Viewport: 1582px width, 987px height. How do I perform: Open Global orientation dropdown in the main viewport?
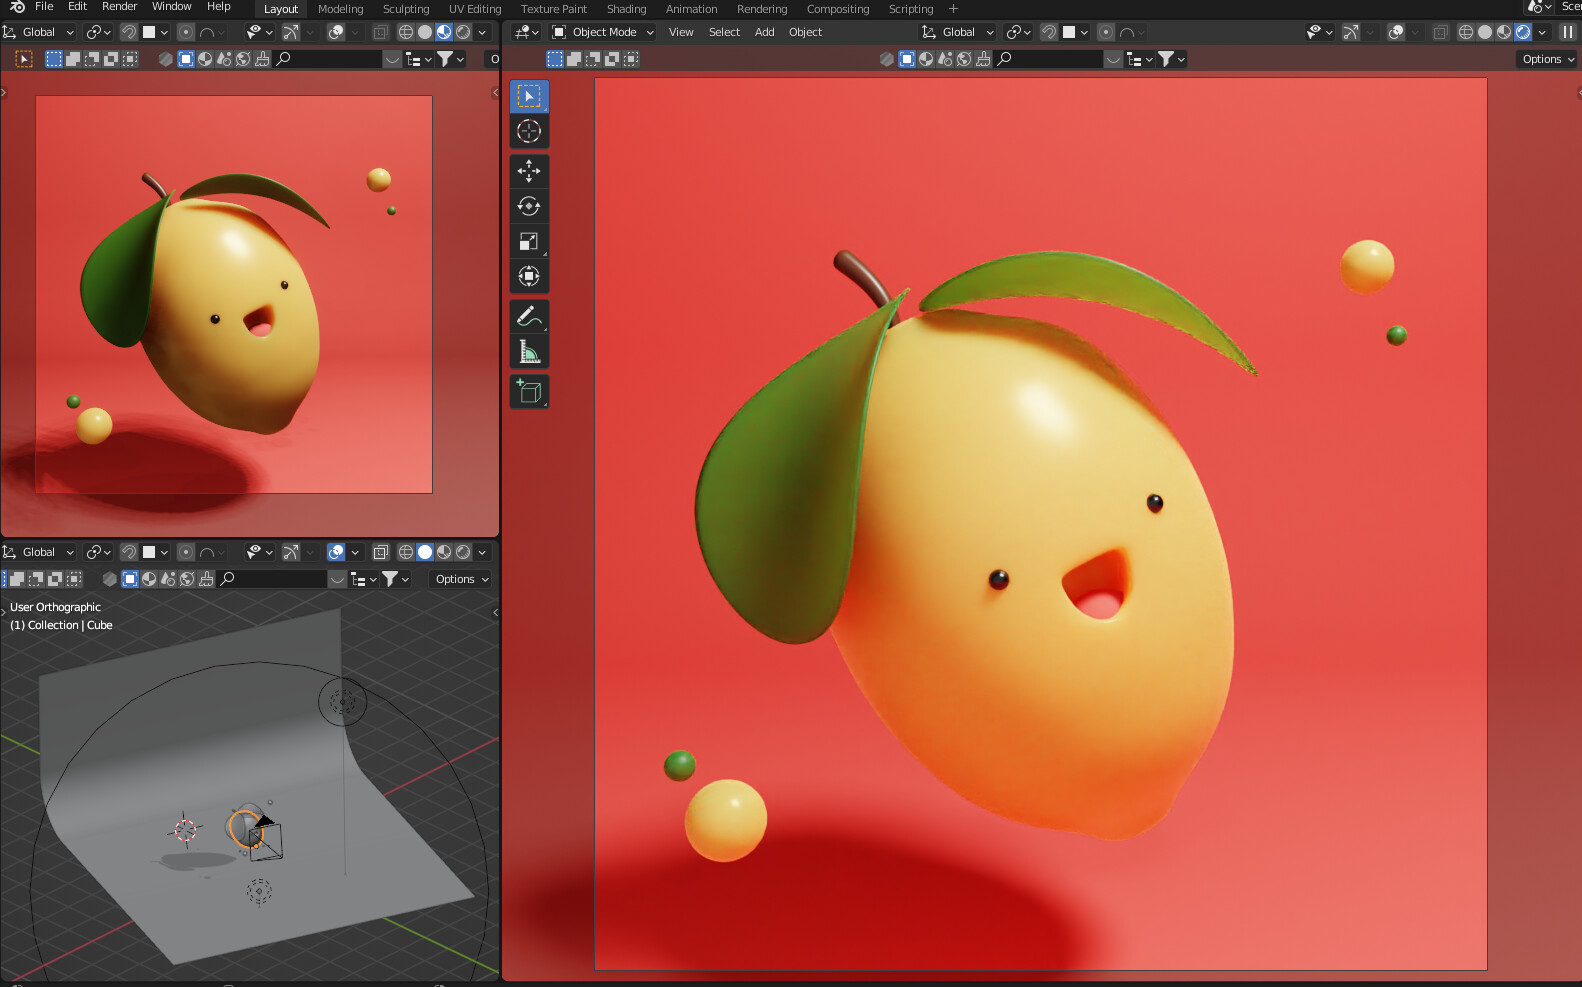[958, 32]
